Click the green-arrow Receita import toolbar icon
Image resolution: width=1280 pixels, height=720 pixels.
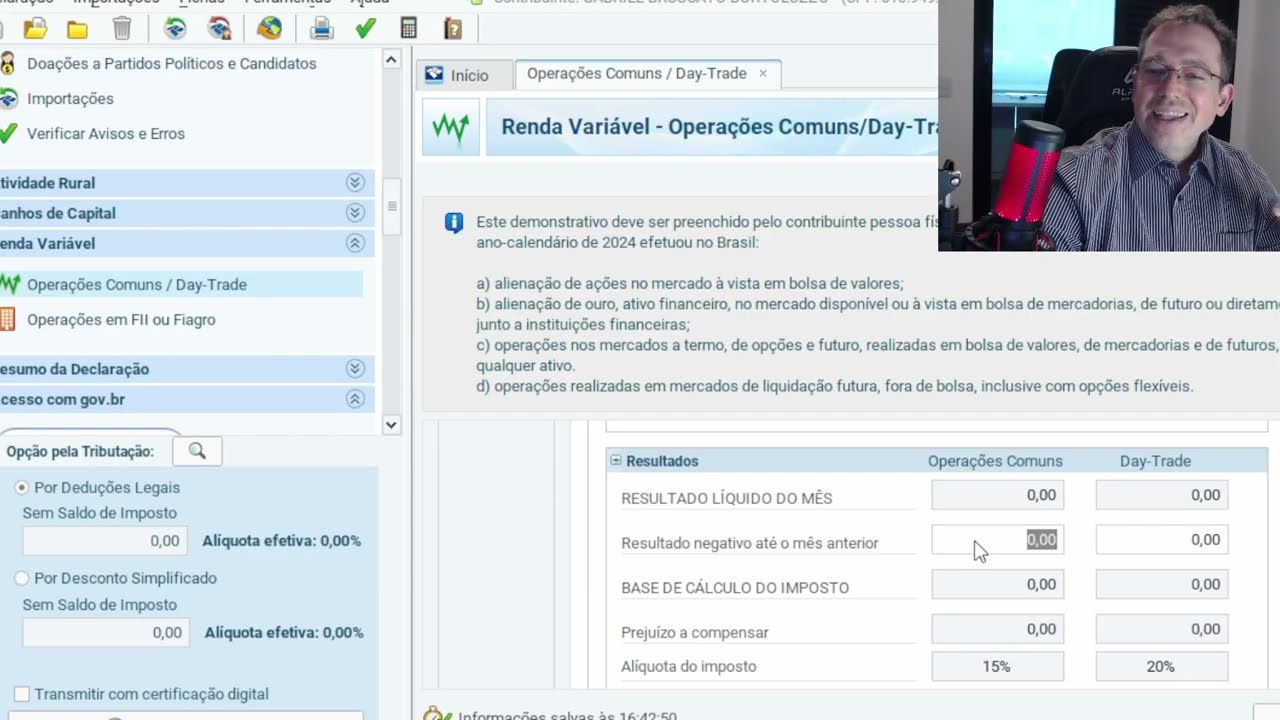tap(175, 28)
